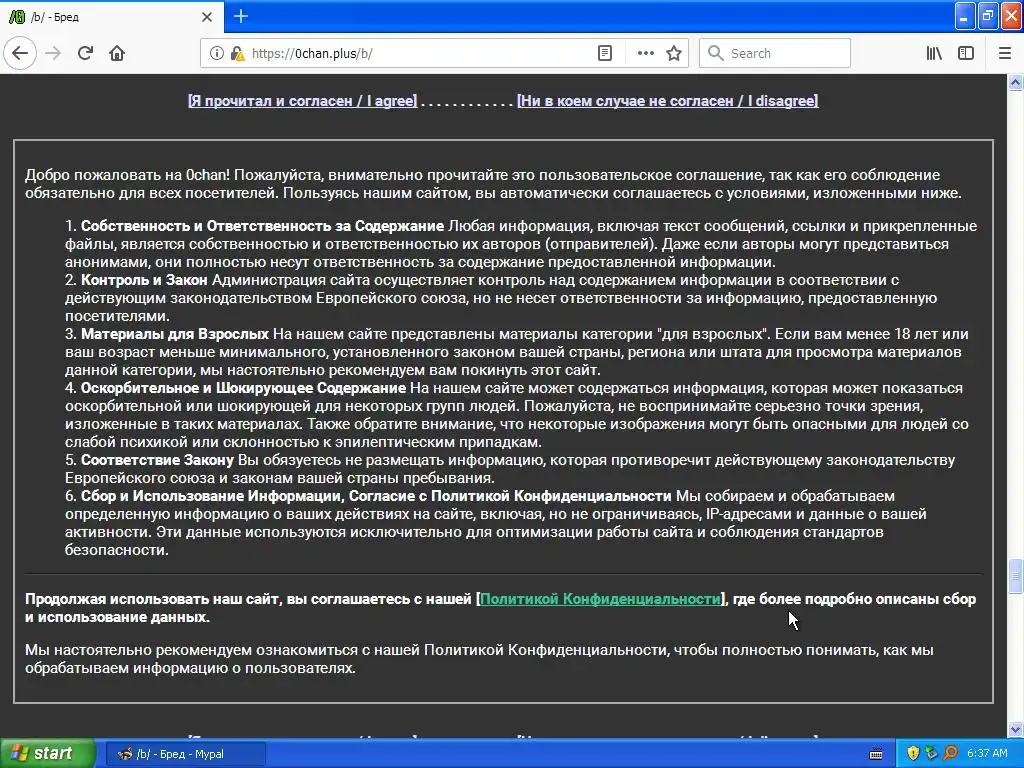1024x768 pixels.
Task: Click the magnifier tray icon
Action: point(950,754)
